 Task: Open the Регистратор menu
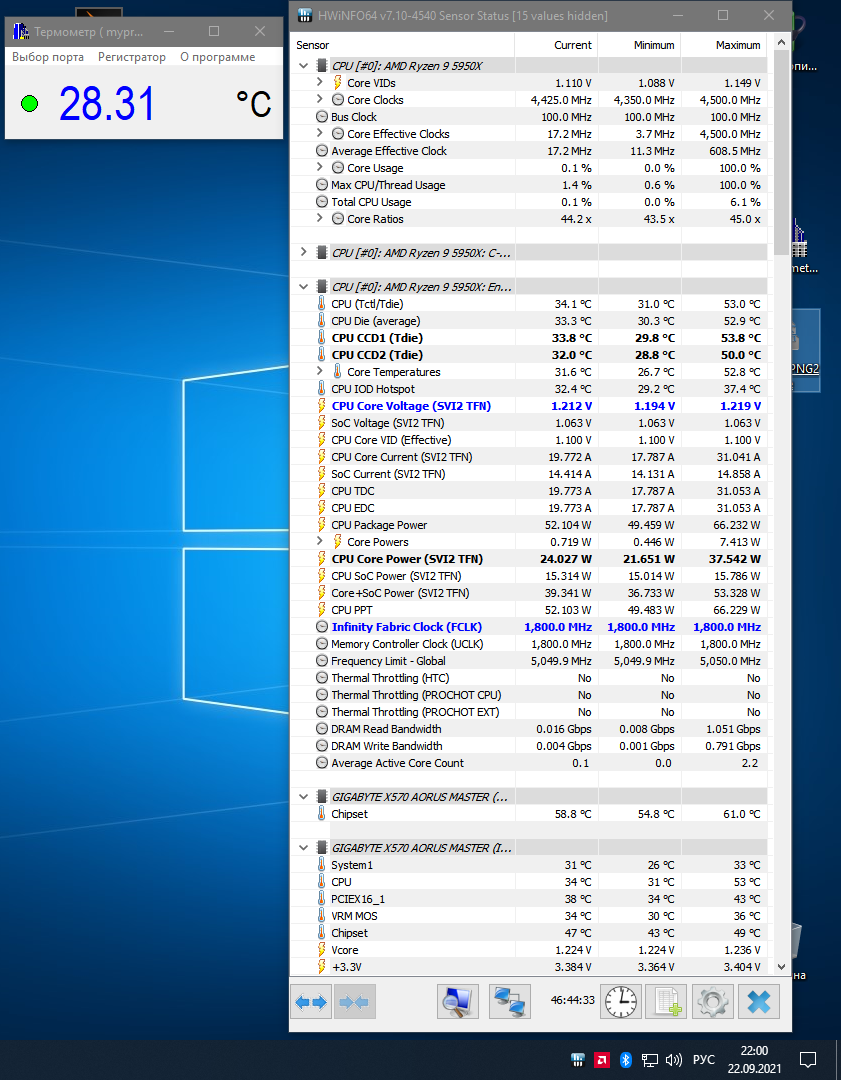click(132, 57)
